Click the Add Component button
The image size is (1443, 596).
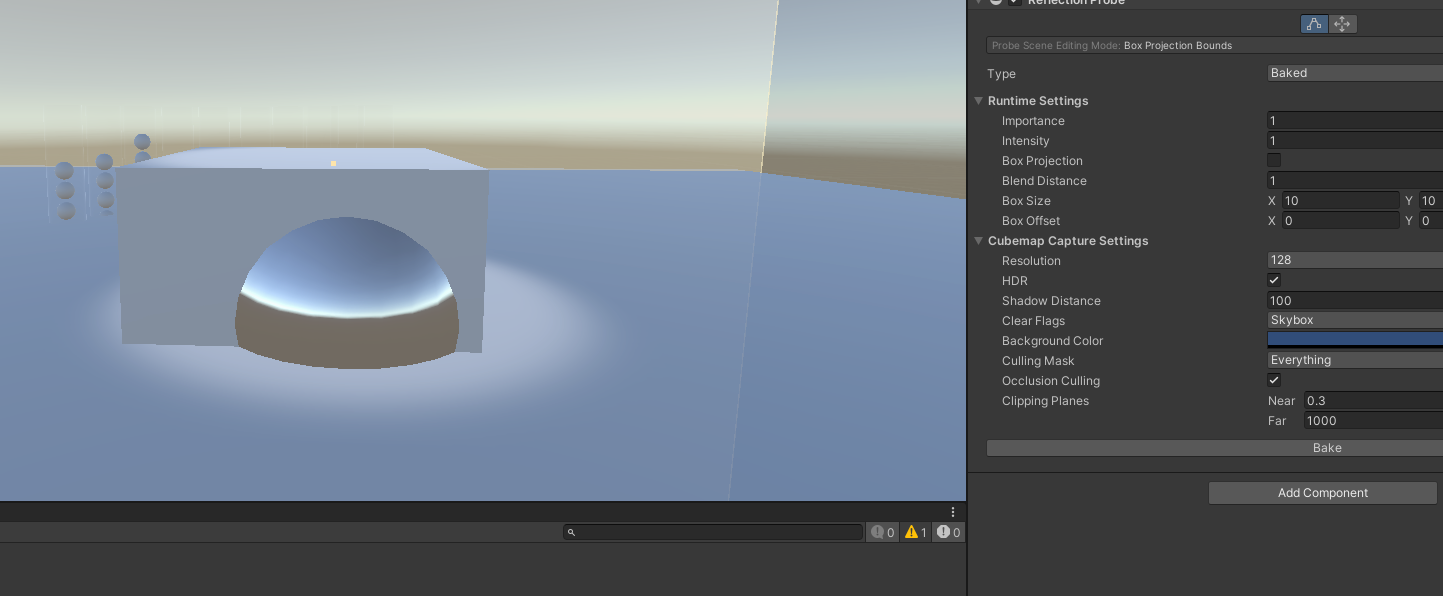pyautogui.click(x=1322, y=493)
